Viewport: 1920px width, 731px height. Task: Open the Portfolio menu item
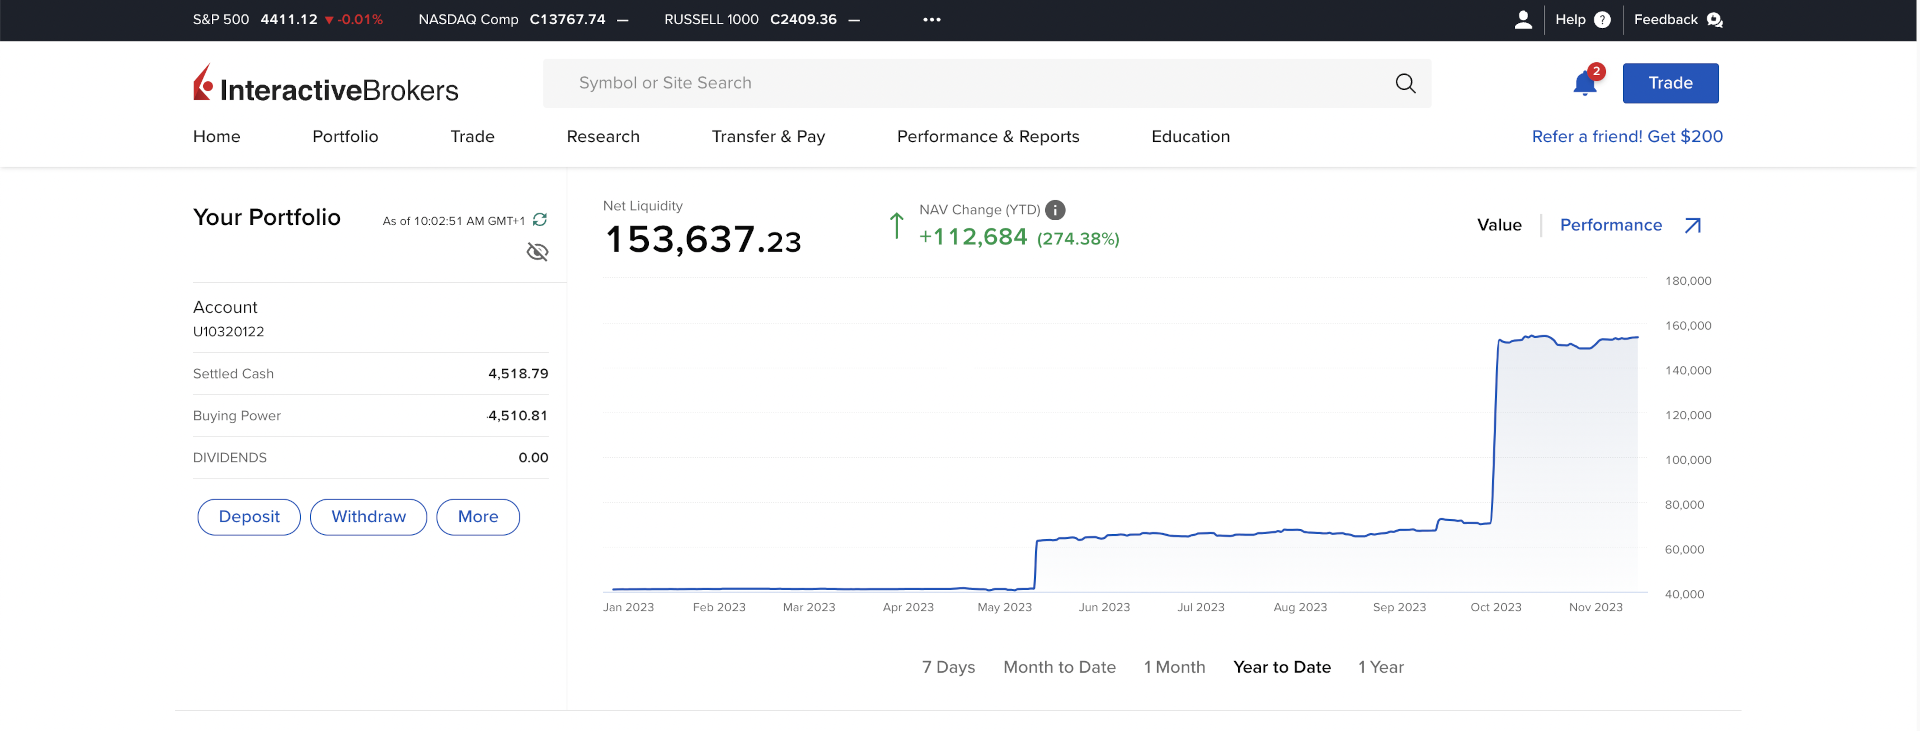coord(345,137)
